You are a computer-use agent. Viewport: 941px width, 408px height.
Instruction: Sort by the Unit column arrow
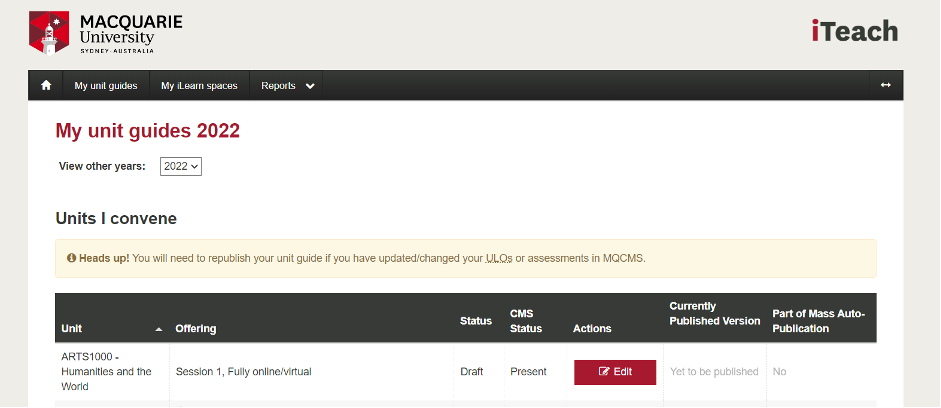(x=159, y=329)
